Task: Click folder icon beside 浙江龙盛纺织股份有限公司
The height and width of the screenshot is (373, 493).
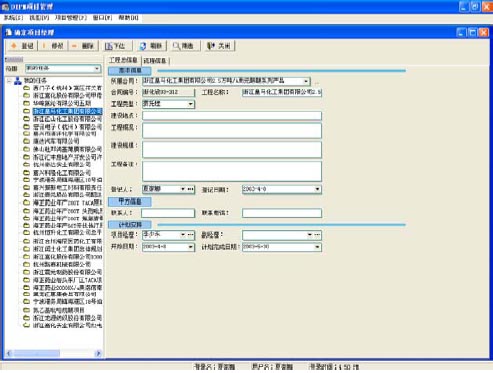Action: 26,318
